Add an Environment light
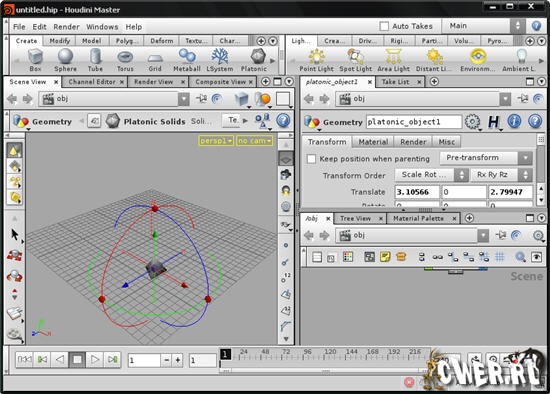Screen dimensions: 550x394 tap(478, 60)
